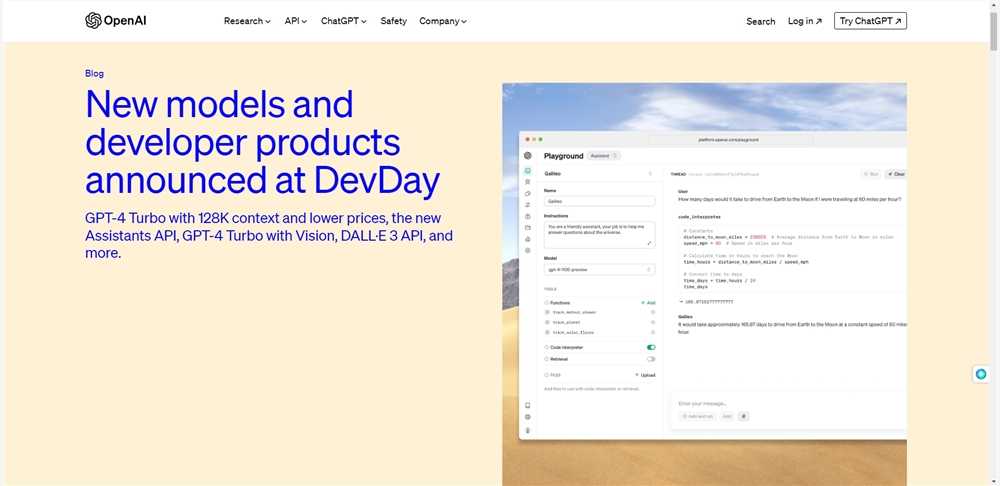
Task: Click the info icon beside Code interpreter
Action: (x=547, y=348)
